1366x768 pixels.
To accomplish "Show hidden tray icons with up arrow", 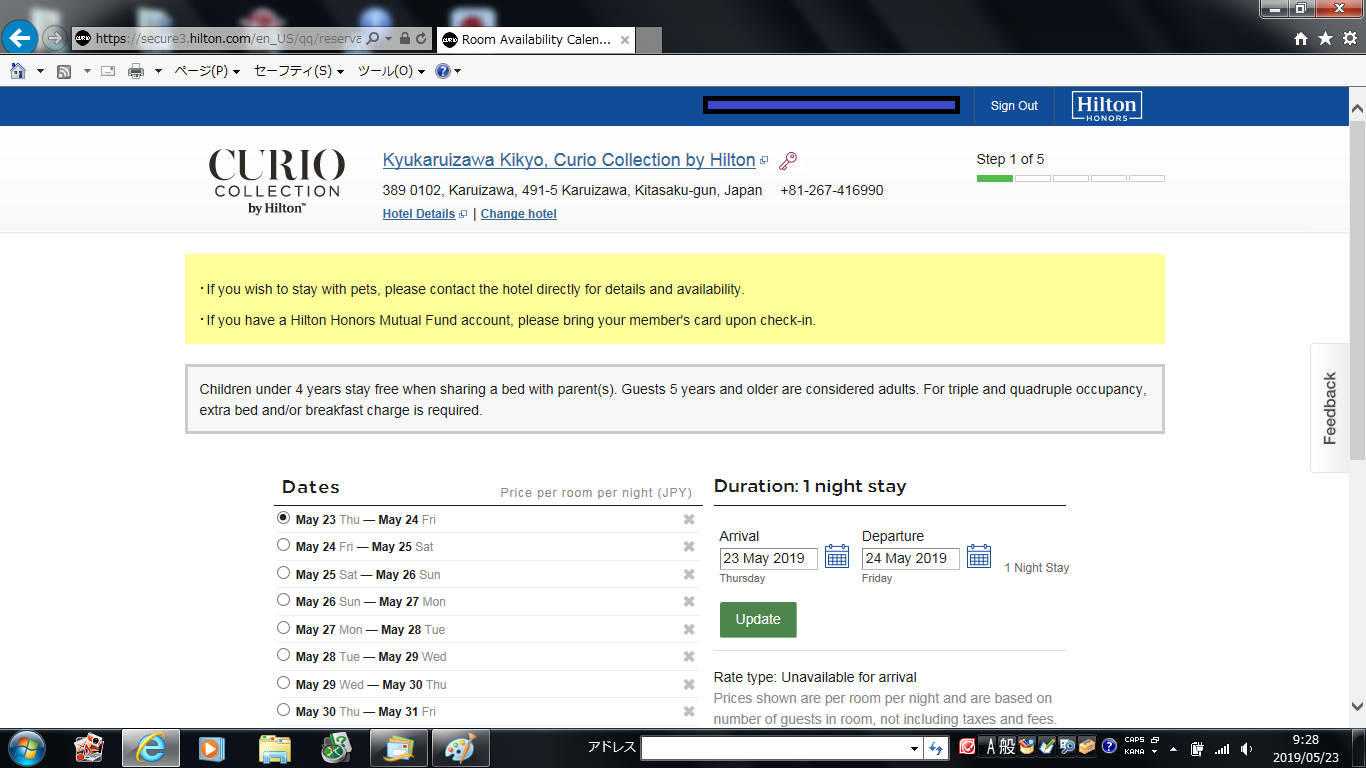I will point(1173,748).
